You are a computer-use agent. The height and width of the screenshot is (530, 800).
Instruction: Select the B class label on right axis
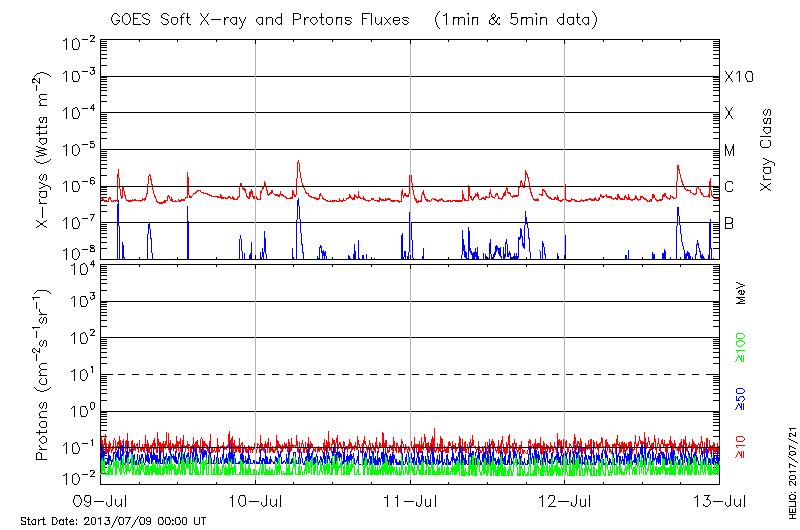729,223
